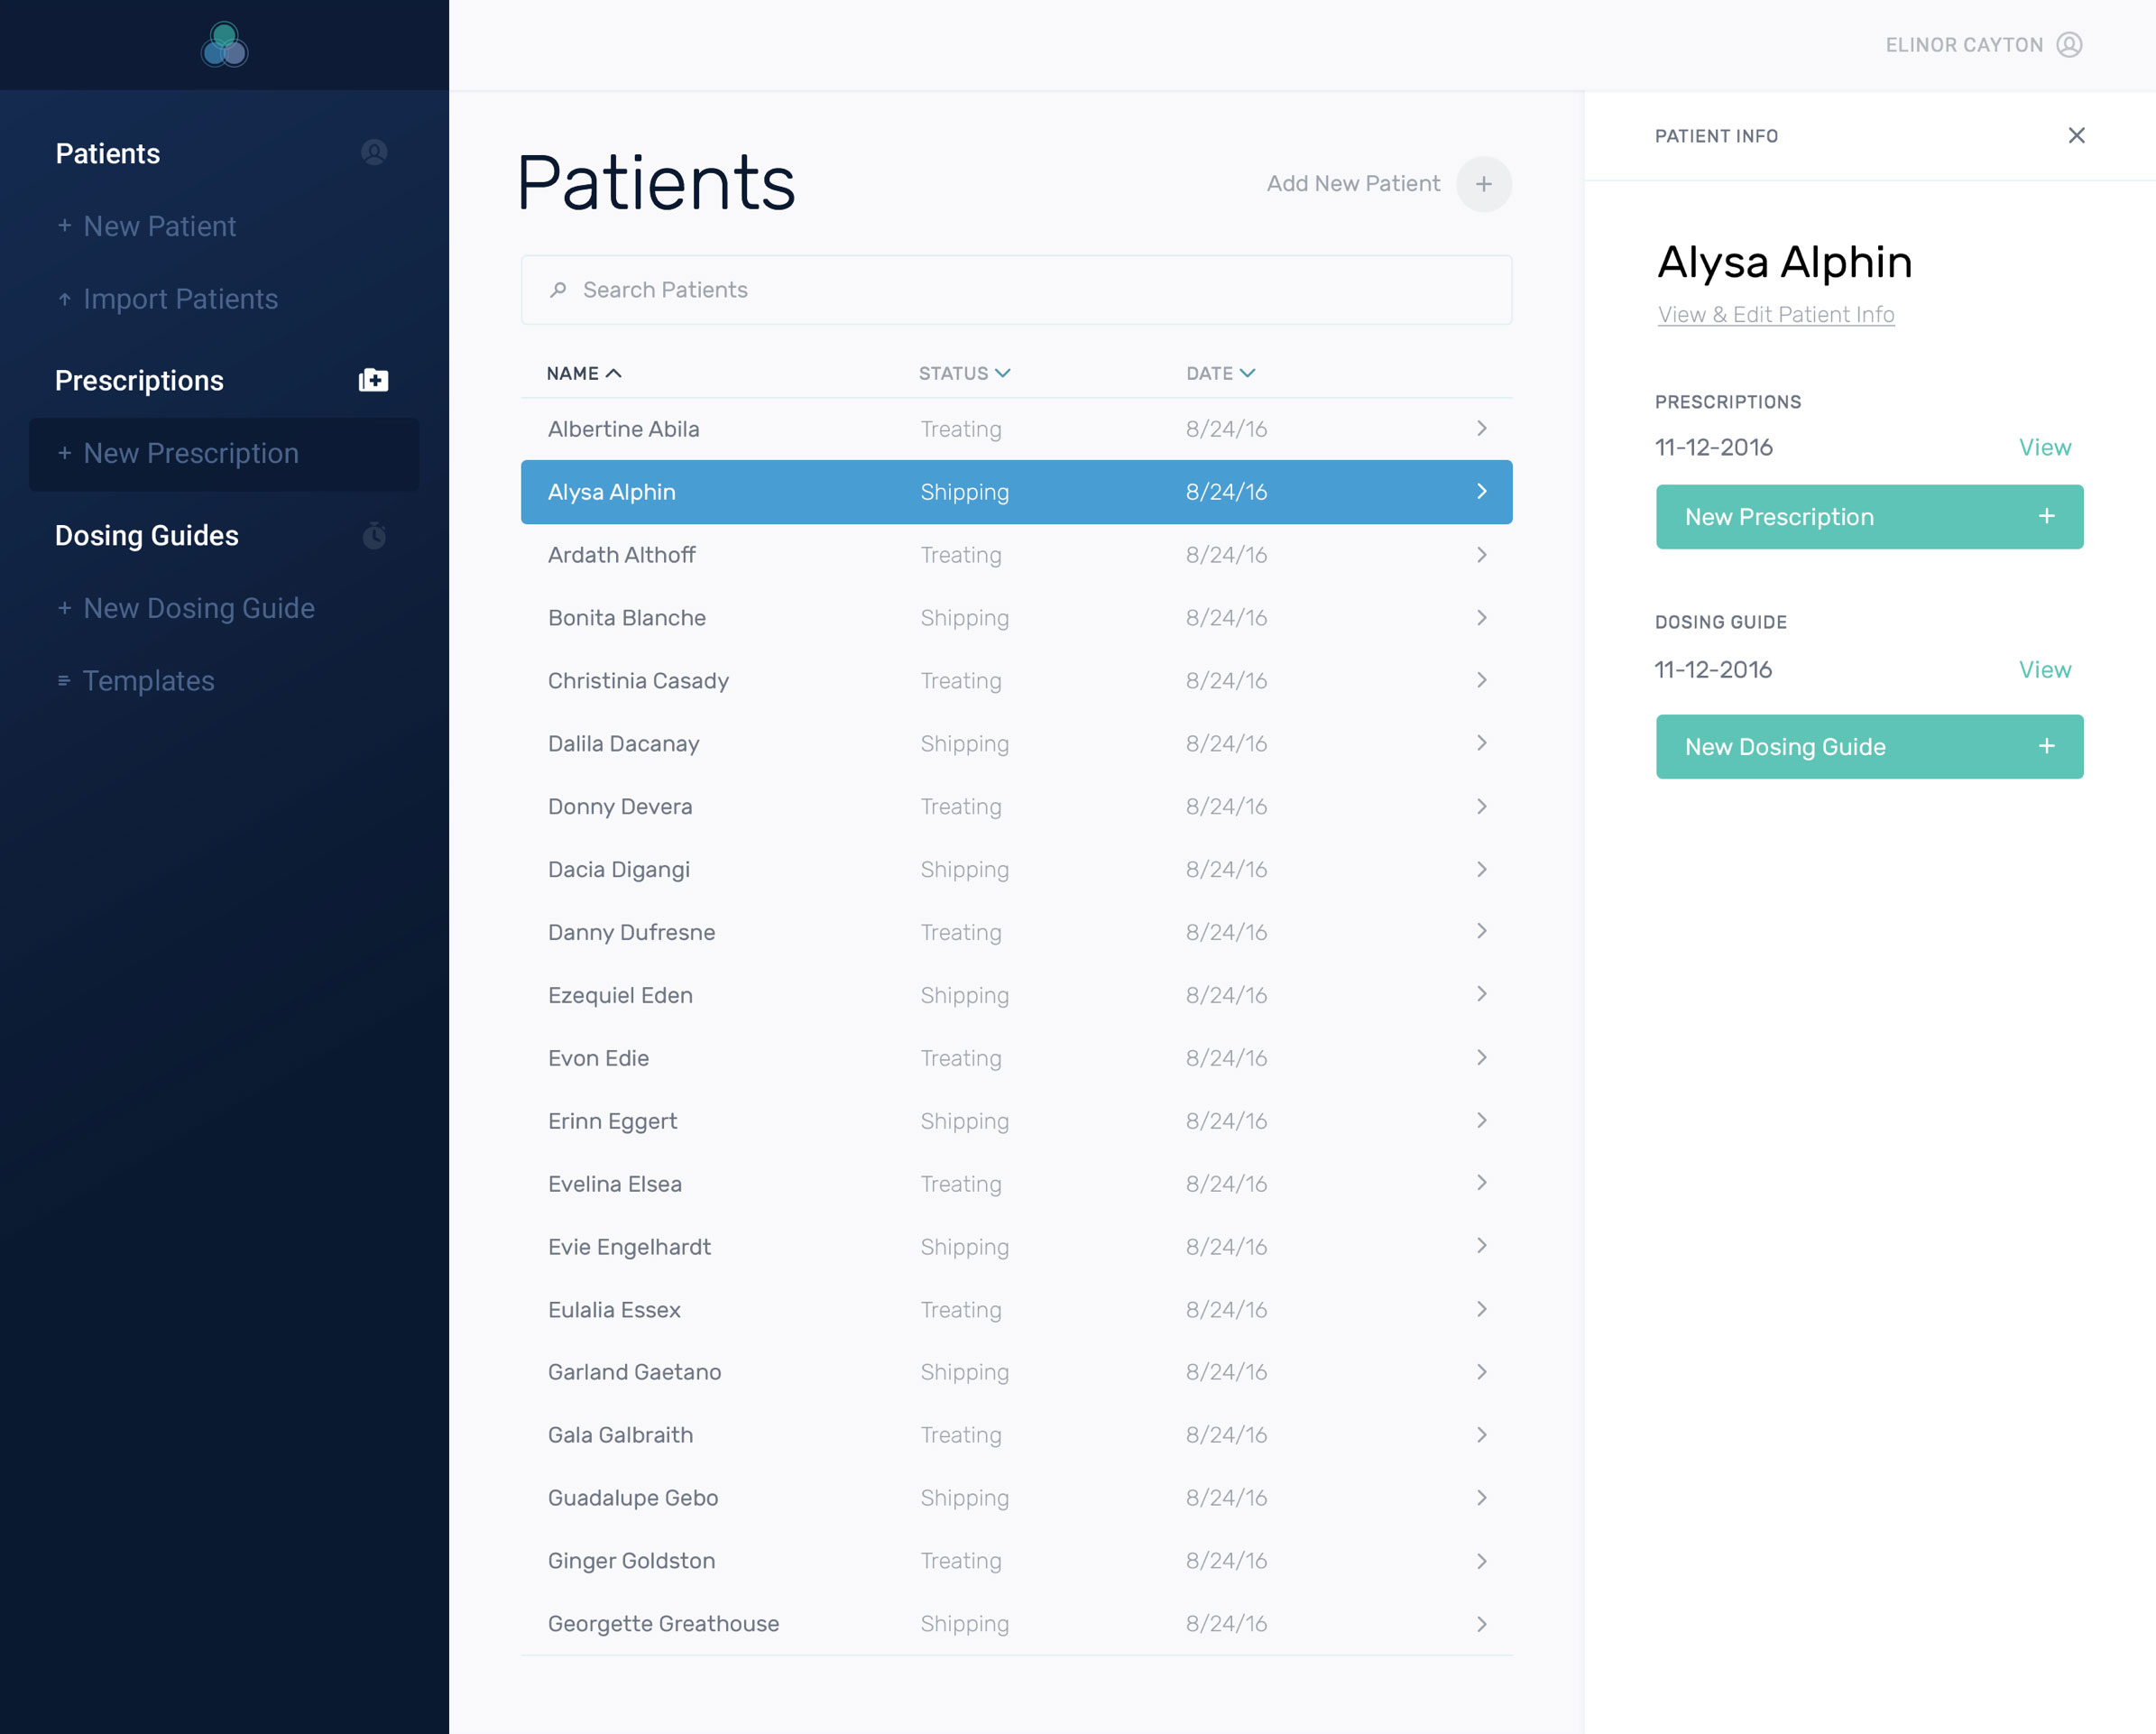Click chevron for Ezequiel Eden
2156x1734 pixels.
point(1481,995)
